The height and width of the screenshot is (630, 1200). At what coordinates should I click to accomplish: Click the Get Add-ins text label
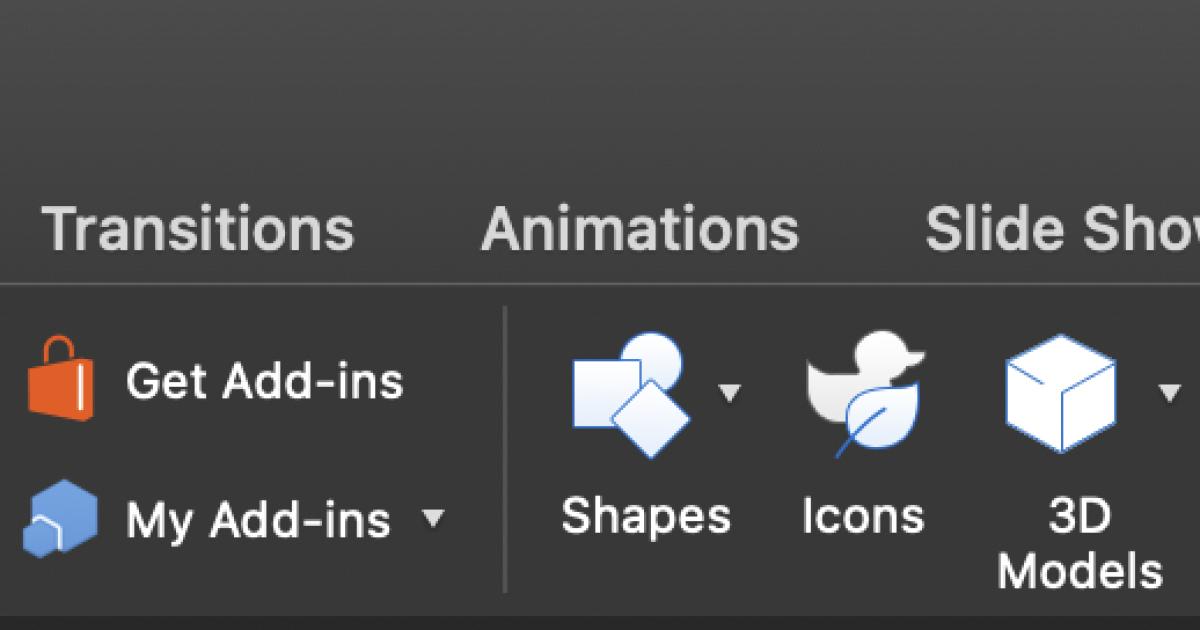pyautogui.click(x=264, y=381)
